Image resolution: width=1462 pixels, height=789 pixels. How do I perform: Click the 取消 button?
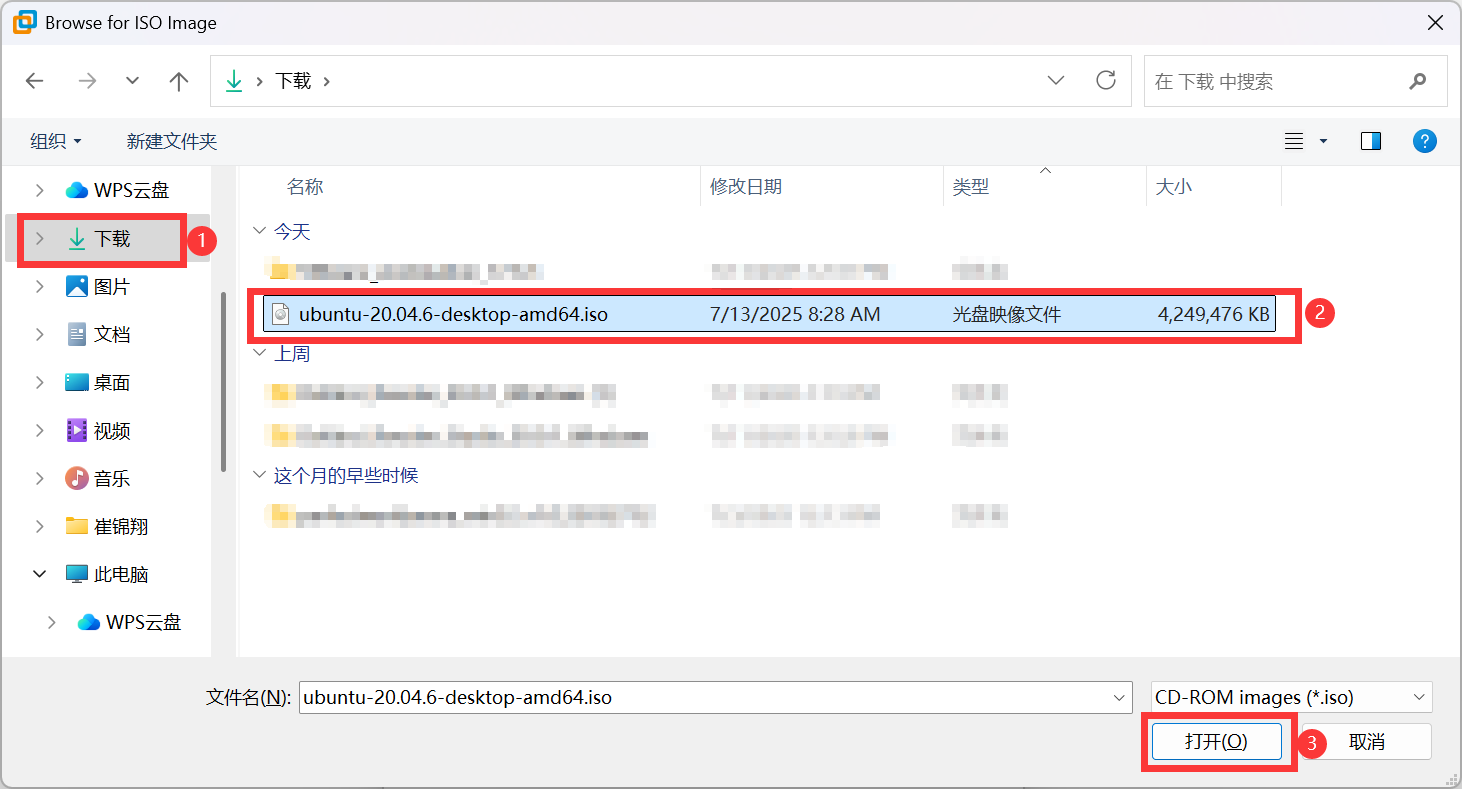[1366, 741]
